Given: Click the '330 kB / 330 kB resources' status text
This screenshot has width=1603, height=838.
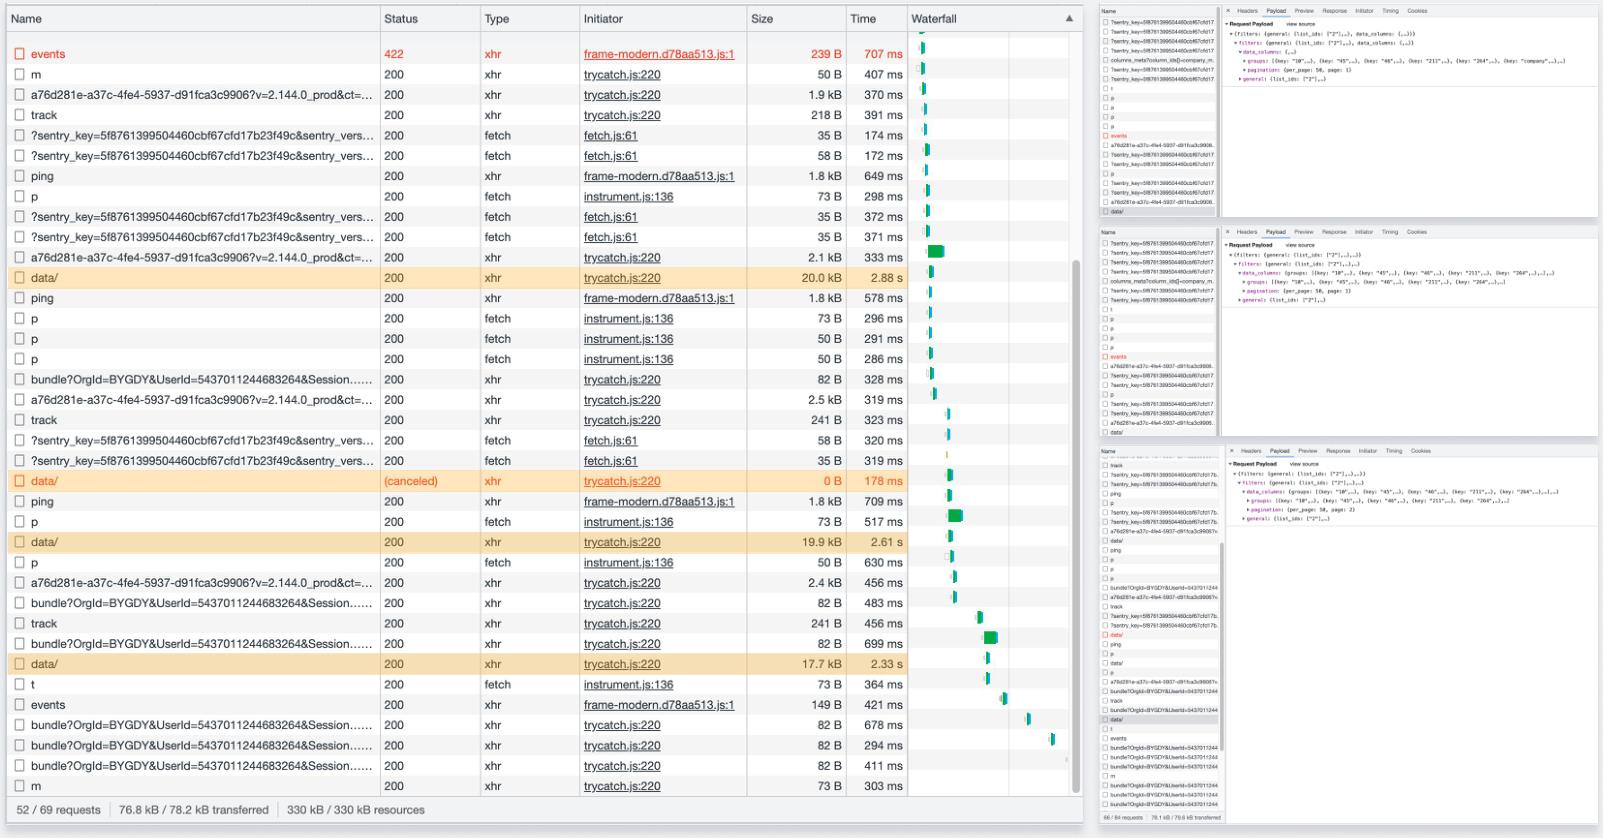Looking at the screenshot, I should (356, 810).
